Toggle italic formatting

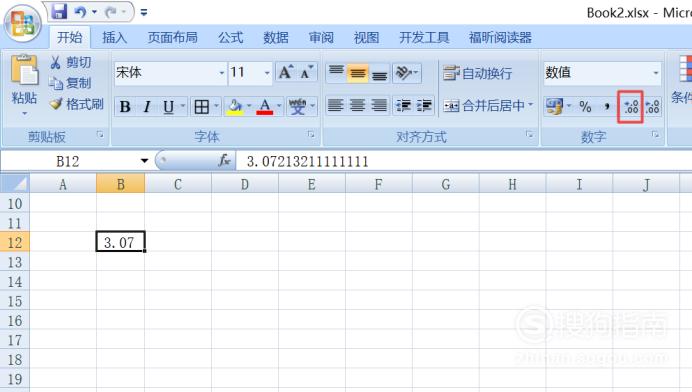[x=147, y=106]
